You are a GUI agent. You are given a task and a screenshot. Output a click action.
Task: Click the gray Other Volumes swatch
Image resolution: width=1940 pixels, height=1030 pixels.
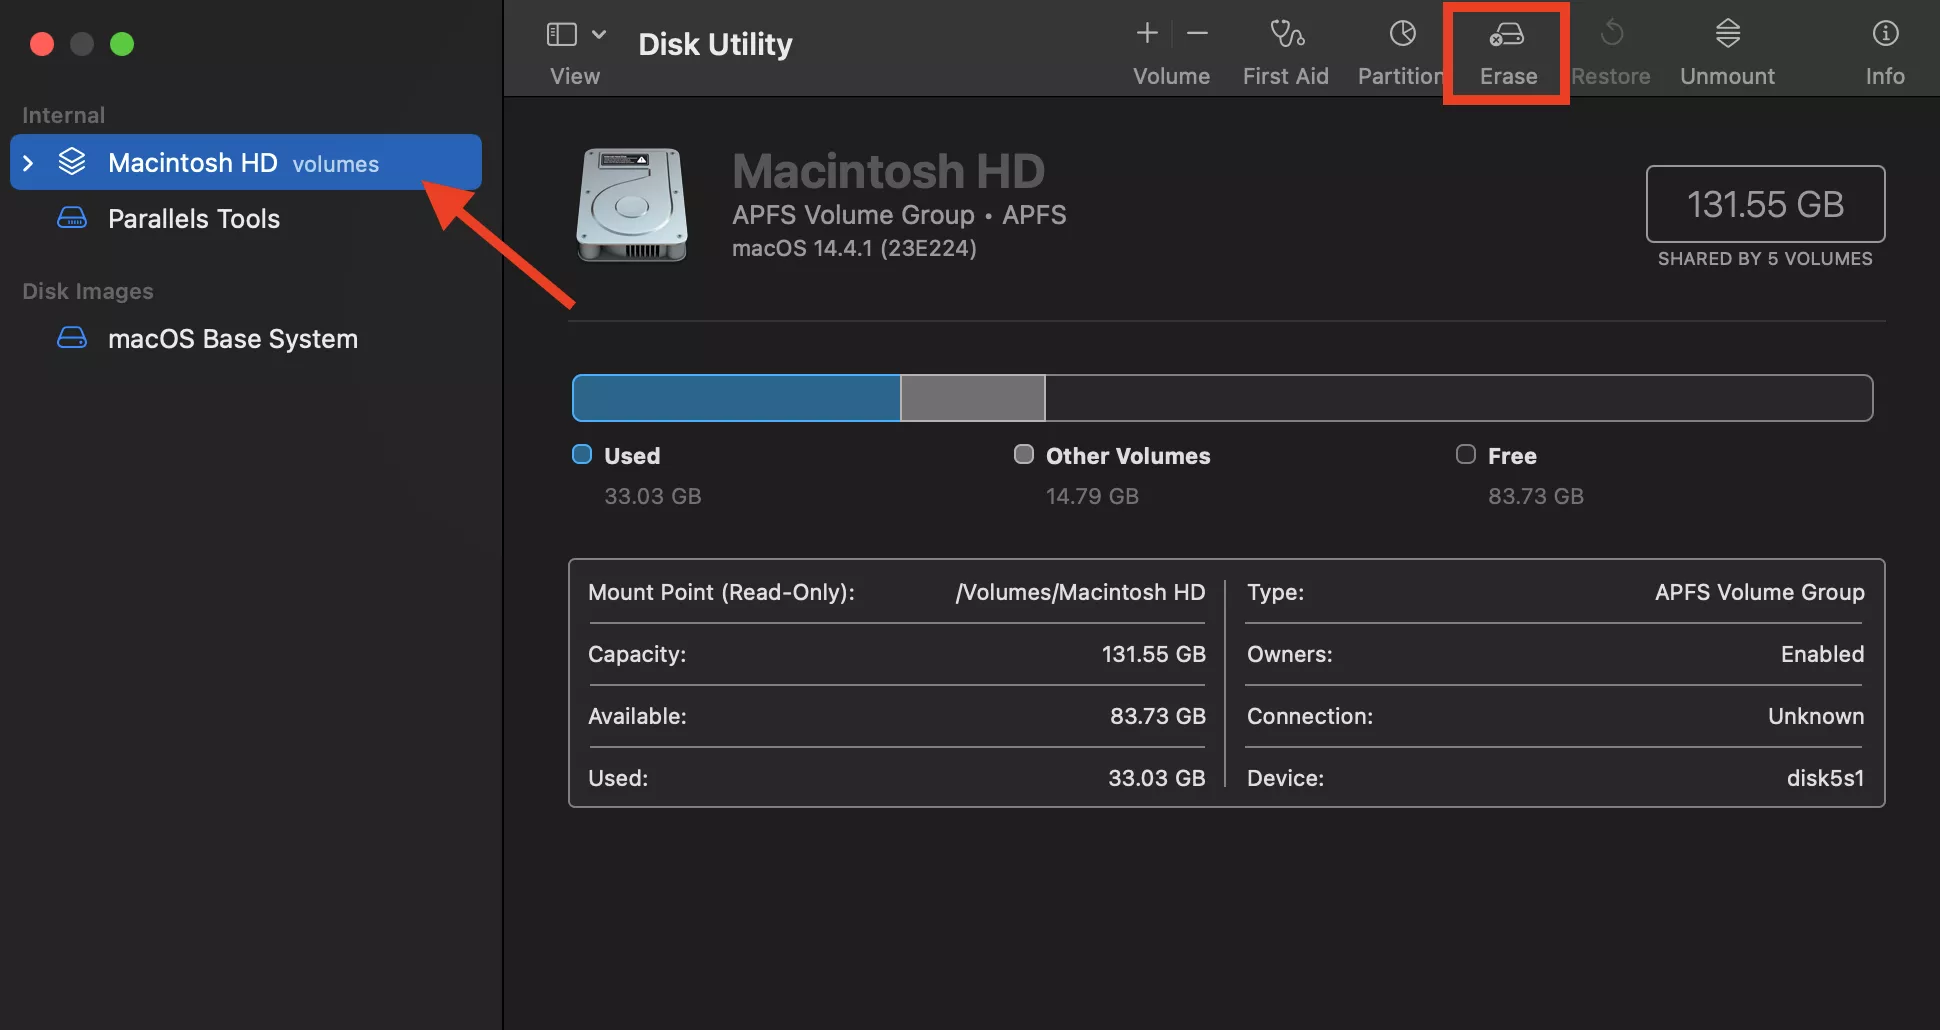pyautogui.click(x=1024, y=455)
